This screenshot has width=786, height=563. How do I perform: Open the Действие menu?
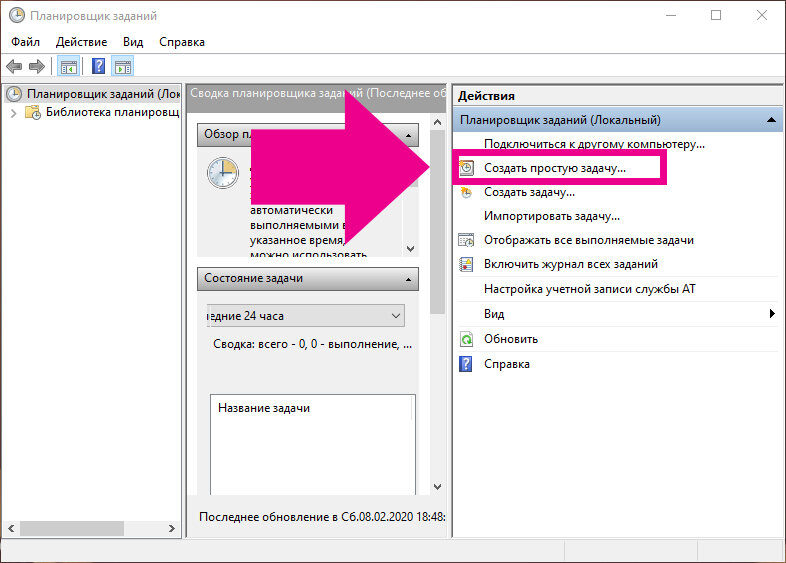click(x=81, y=42)
